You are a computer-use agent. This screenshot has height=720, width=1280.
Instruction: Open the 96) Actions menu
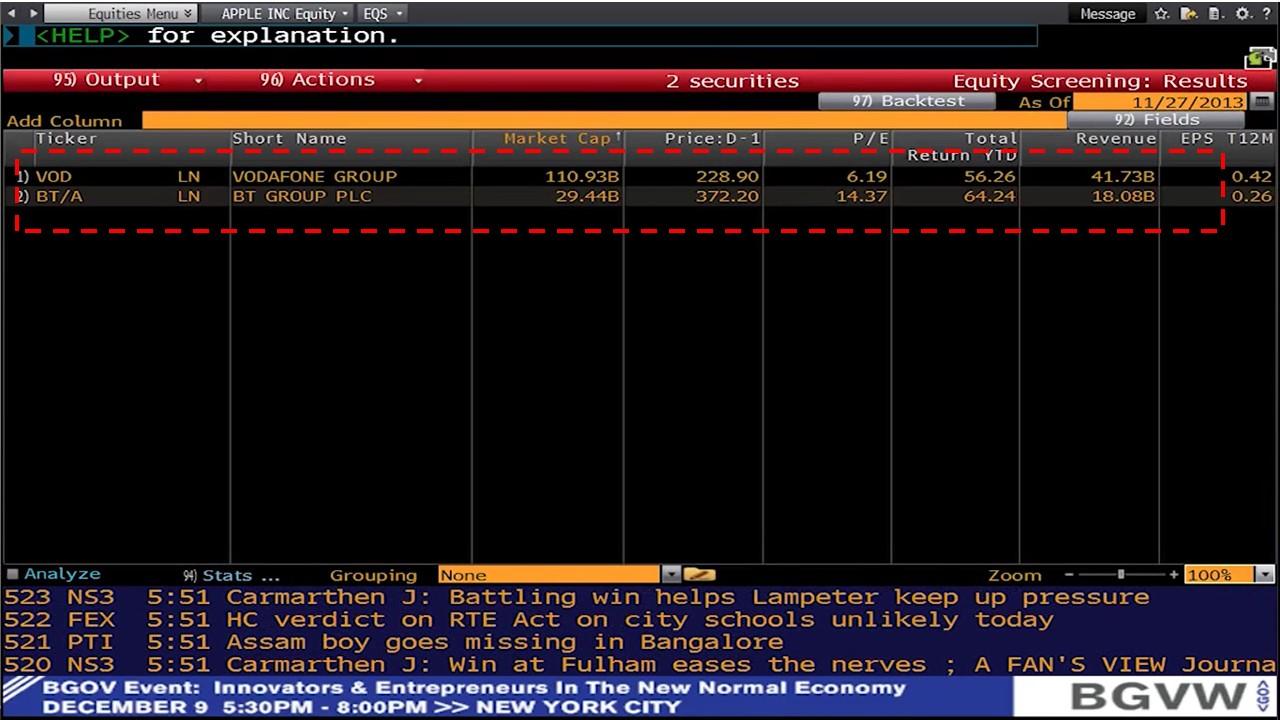click(320, 80)
